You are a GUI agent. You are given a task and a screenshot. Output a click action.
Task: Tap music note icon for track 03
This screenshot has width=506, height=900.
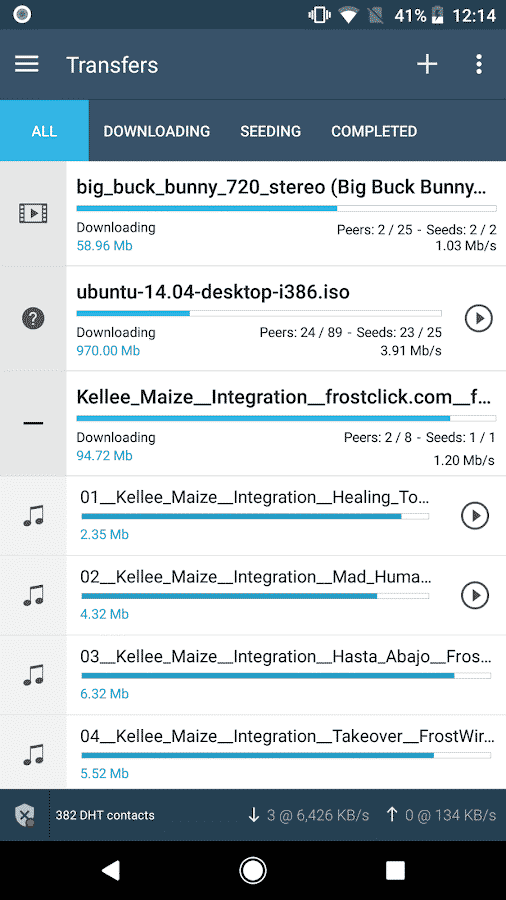coord(33,675)
